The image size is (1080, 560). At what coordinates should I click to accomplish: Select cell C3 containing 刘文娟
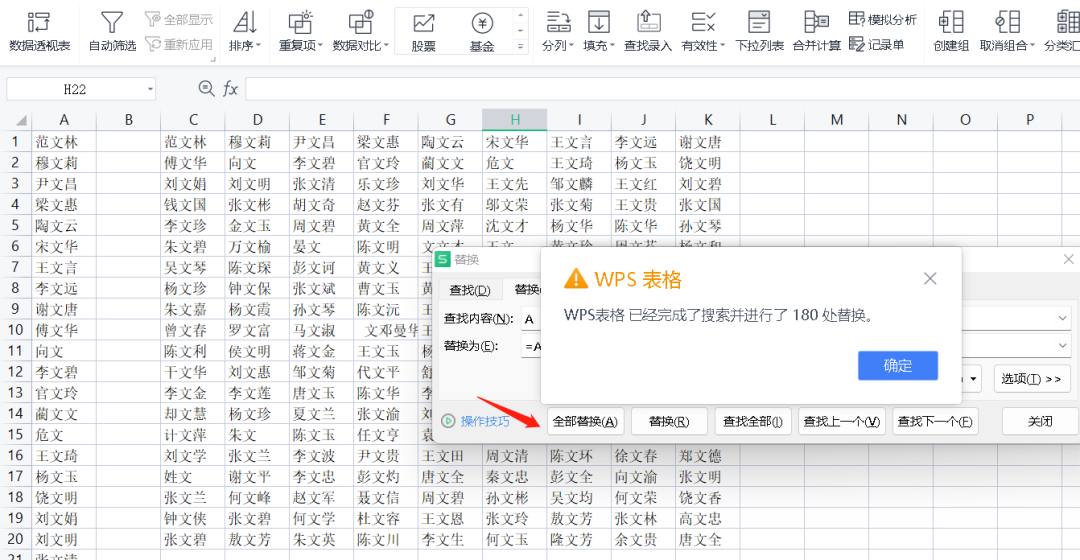tap(192, 184)
